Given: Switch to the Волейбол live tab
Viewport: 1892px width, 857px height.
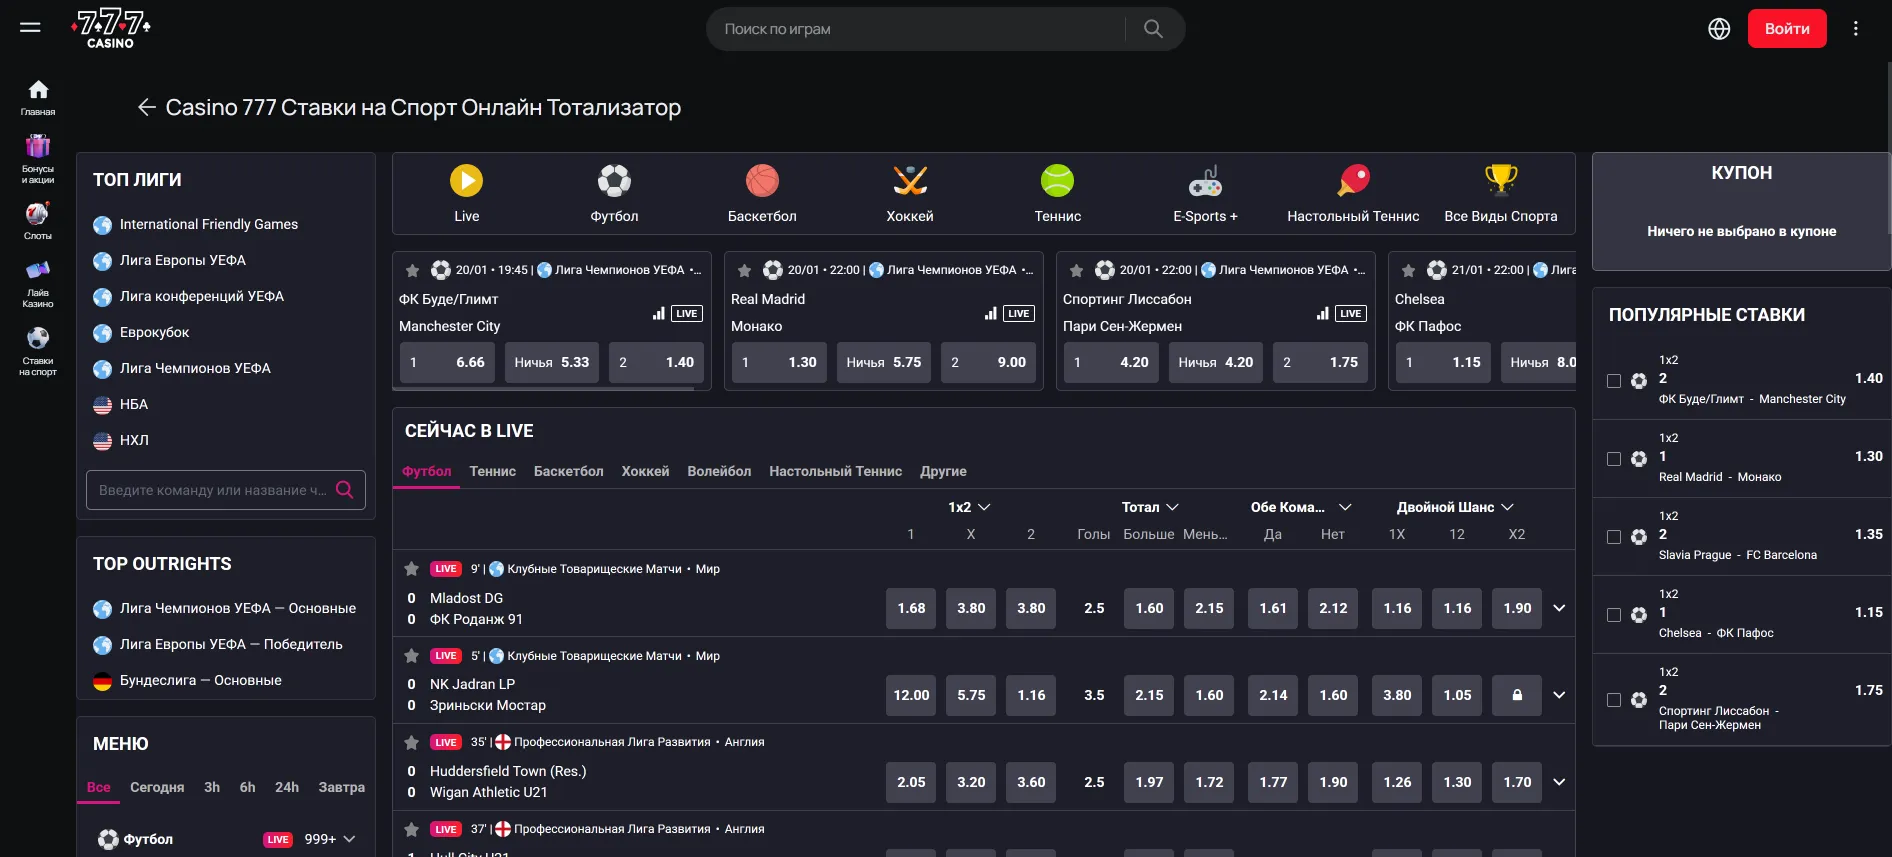Looking at the screenshot, I should (x=718, y=471).
